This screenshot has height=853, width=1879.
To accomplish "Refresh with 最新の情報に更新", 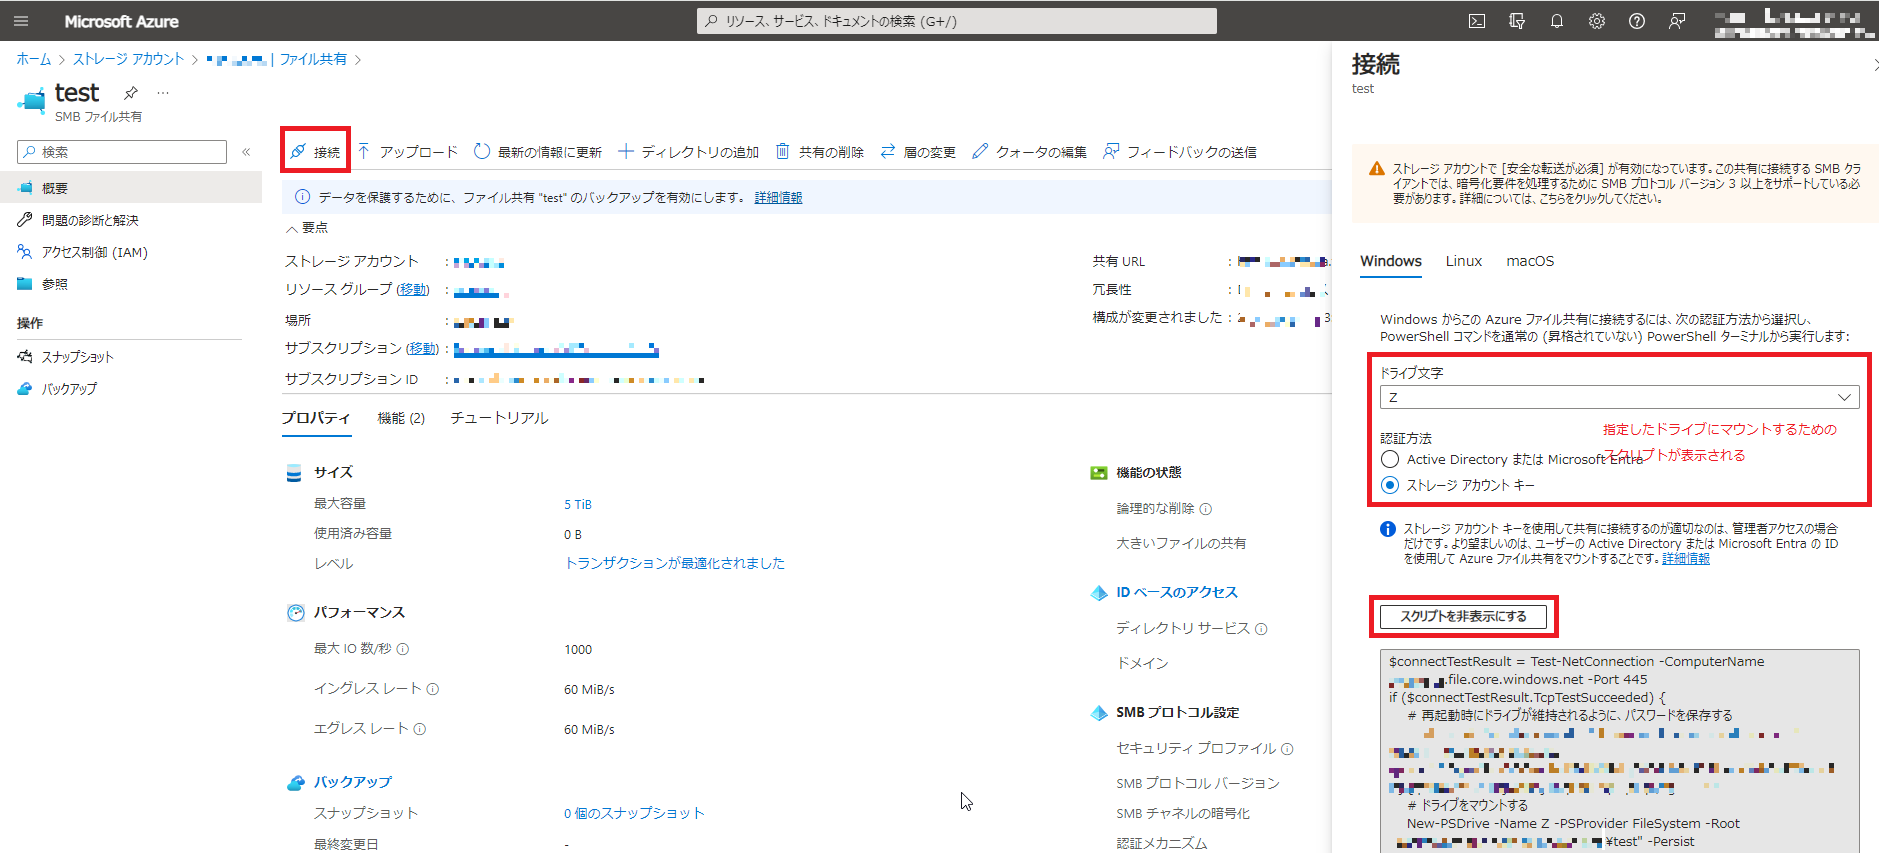I will point(538,152).
